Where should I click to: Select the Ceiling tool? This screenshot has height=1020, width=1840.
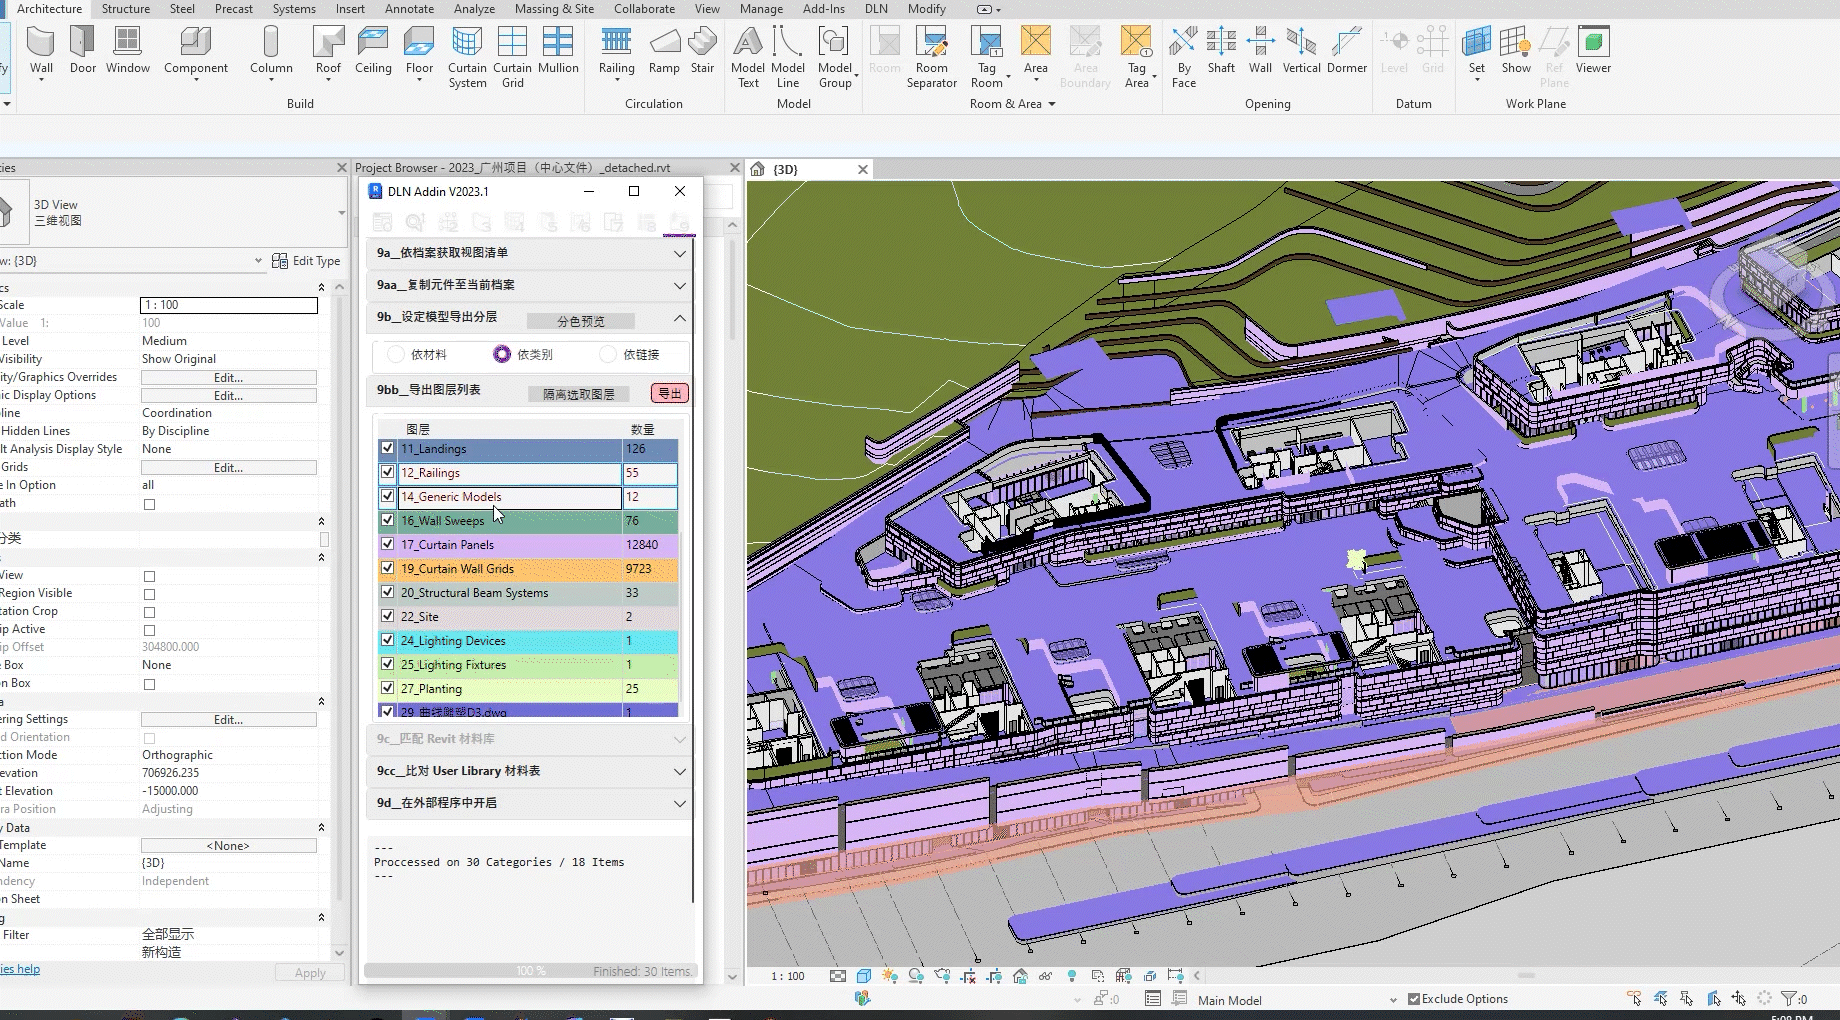click(x=373, y=50)
